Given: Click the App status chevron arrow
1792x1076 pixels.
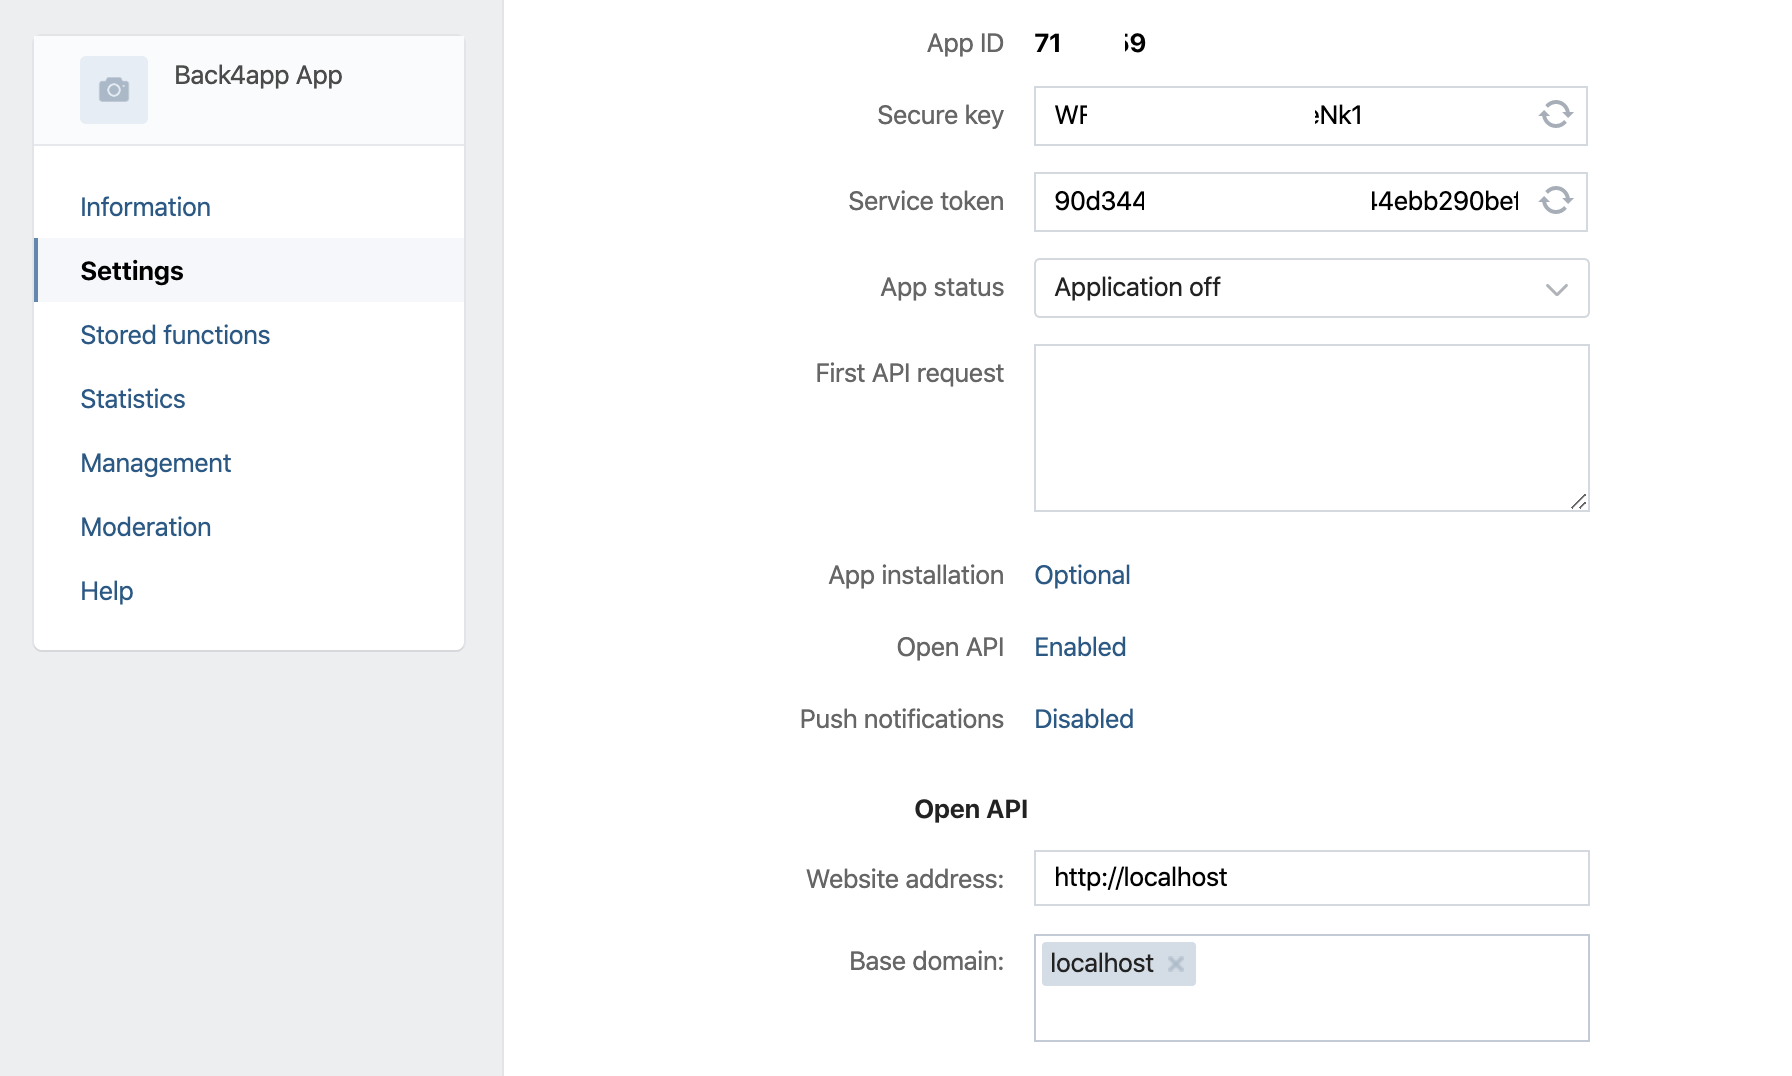Looking at the screenshot, I should pos(1556,290).
